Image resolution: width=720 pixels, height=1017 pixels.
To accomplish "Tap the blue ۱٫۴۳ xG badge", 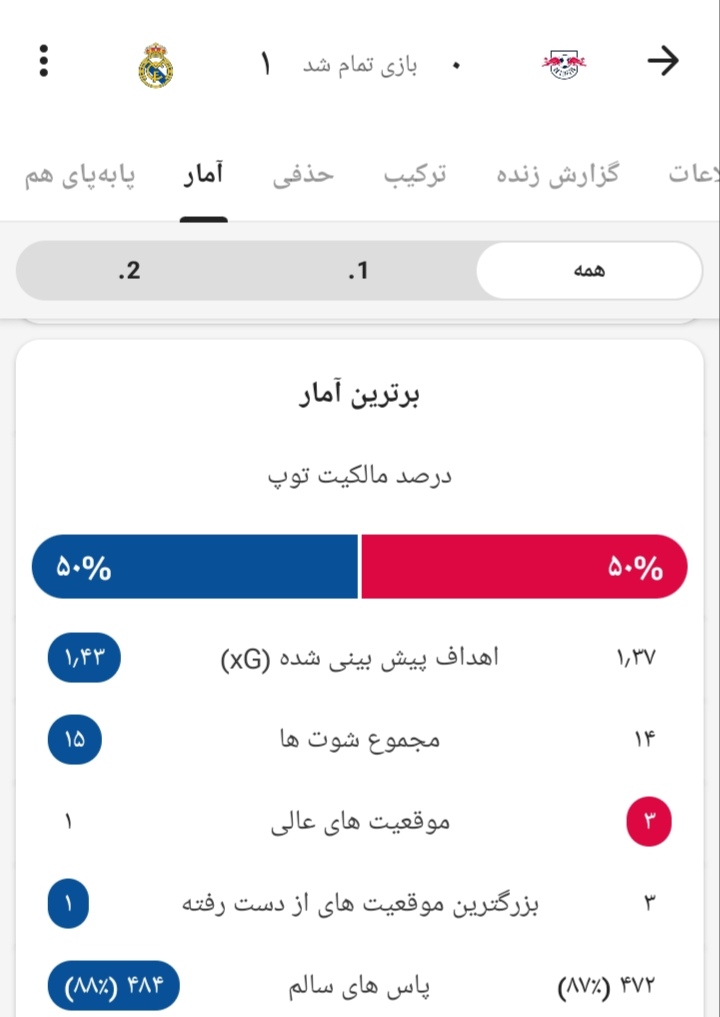I will 84,657.
